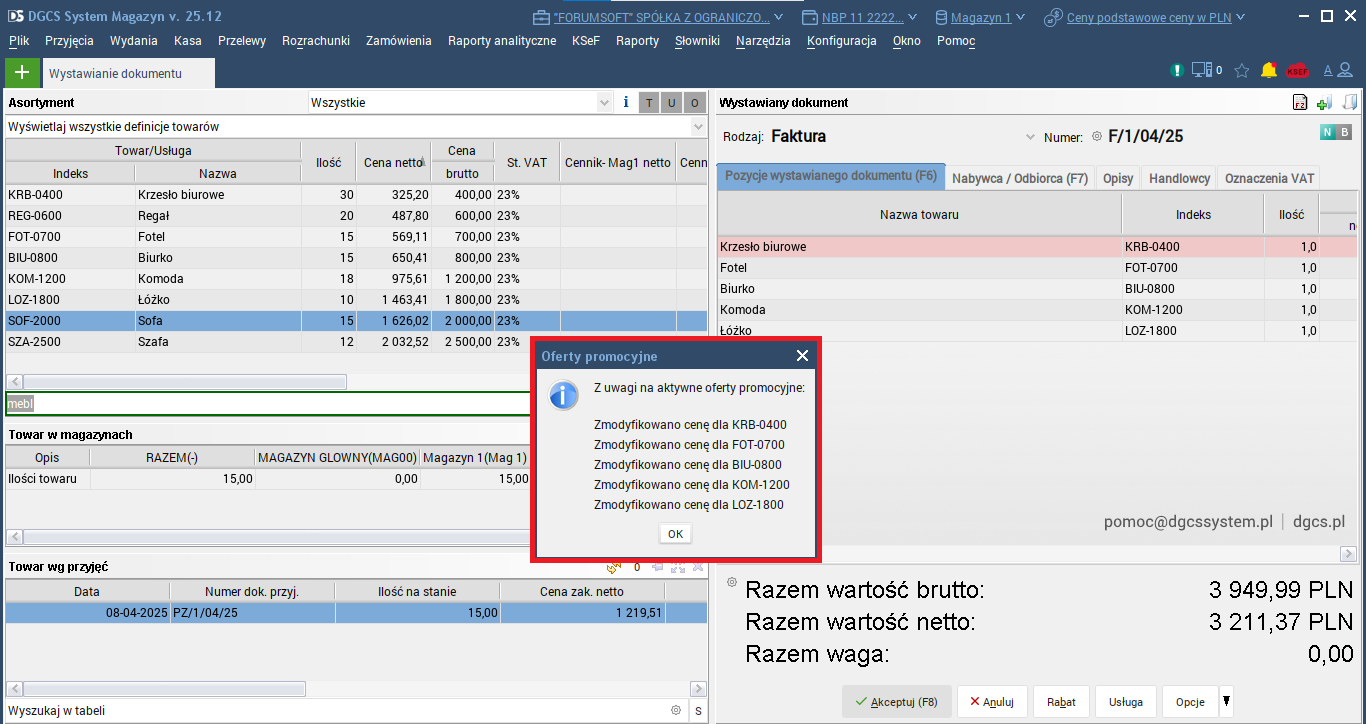Viewport: 1366px width, 724px height.
Task: Click the green plus new-document icon
Action: (23, 73)
